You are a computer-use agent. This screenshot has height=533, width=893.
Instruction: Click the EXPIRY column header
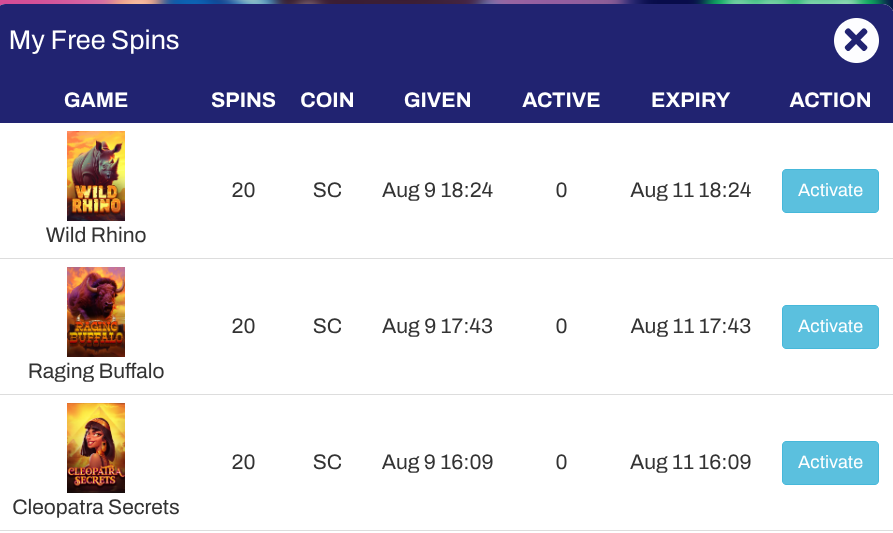click(x=690, y=100)
